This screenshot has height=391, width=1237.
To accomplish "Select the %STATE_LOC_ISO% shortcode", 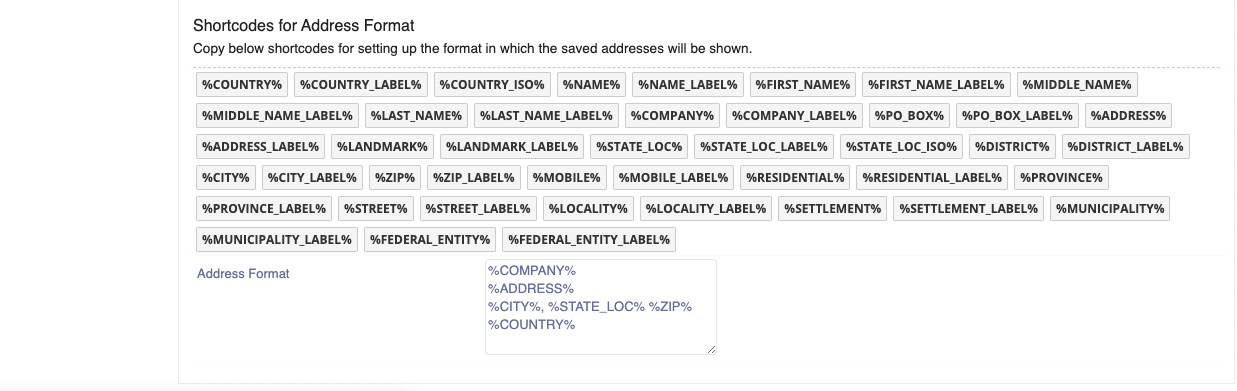I will [901, 147].
